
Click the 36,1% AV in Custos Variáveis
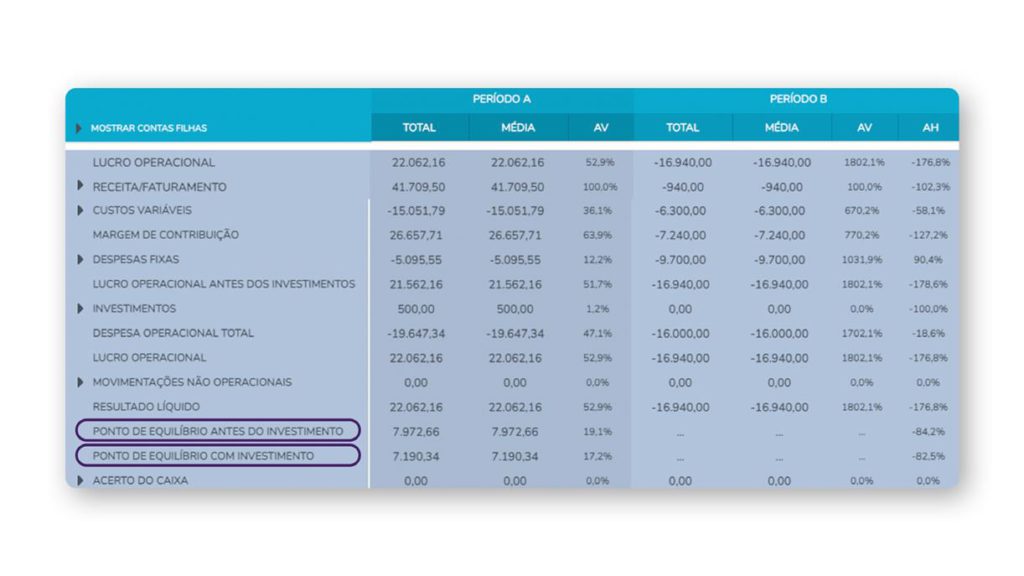point(598,211)
